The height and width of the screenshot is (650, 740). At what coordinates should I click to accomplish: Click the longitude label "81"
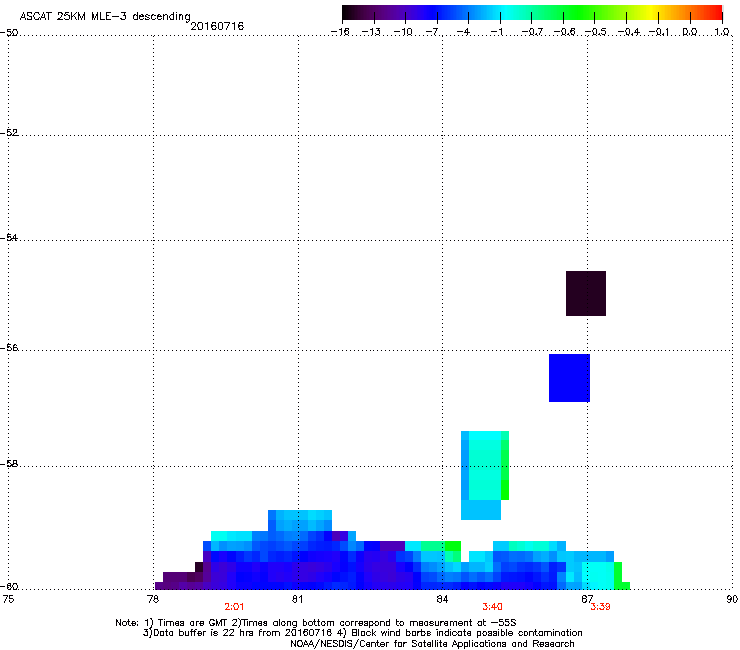pyautogui.click(x=297, y=599)
